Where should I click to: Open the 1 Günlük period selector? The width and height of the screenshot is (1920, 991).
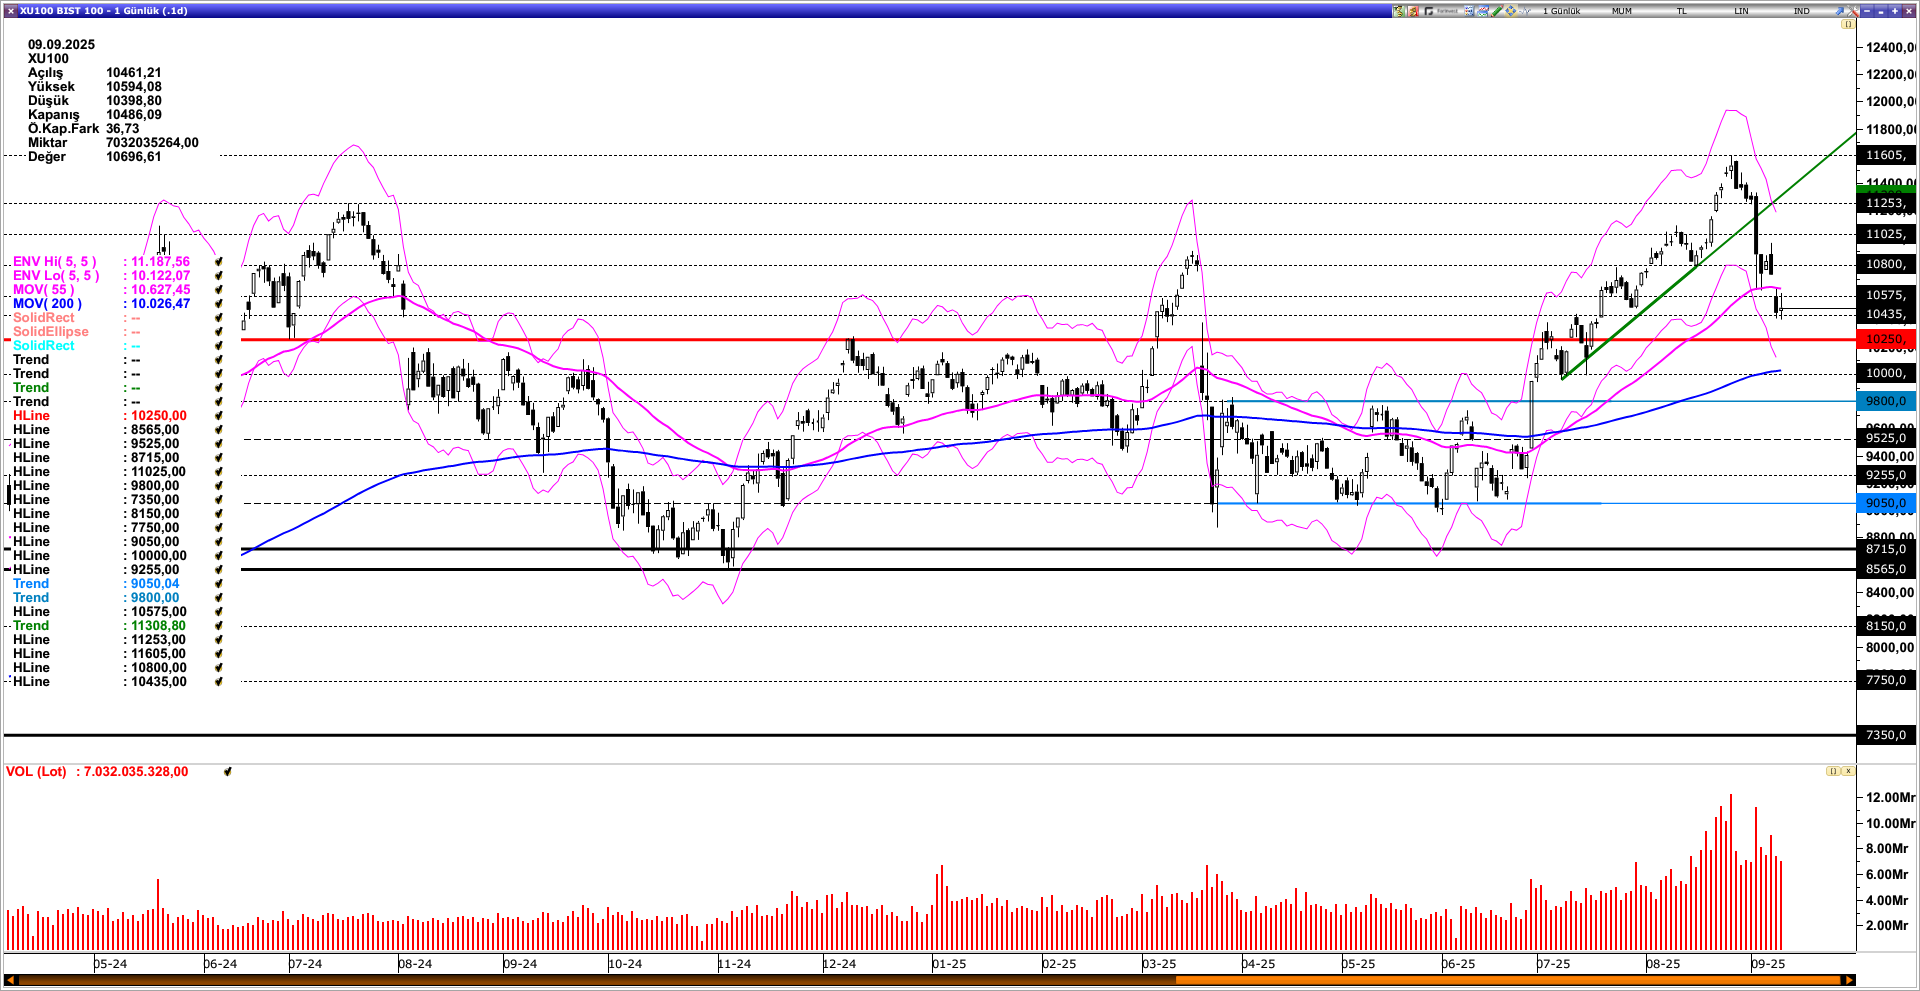click(1562, 11)
